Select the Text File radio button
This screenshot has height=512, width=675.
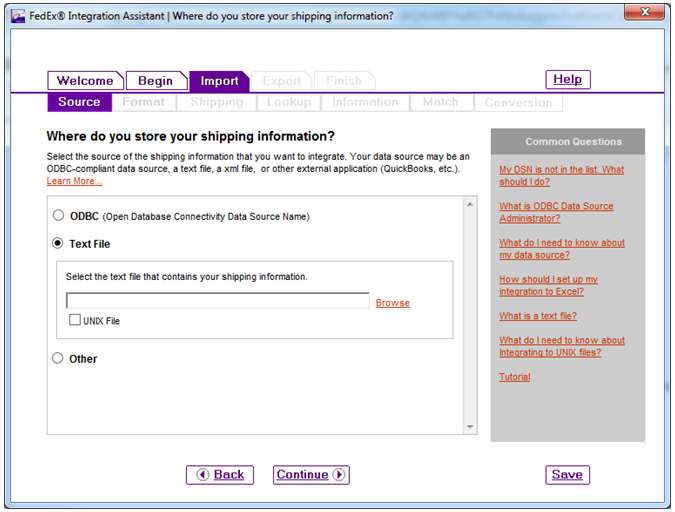[x=58, y=243]
